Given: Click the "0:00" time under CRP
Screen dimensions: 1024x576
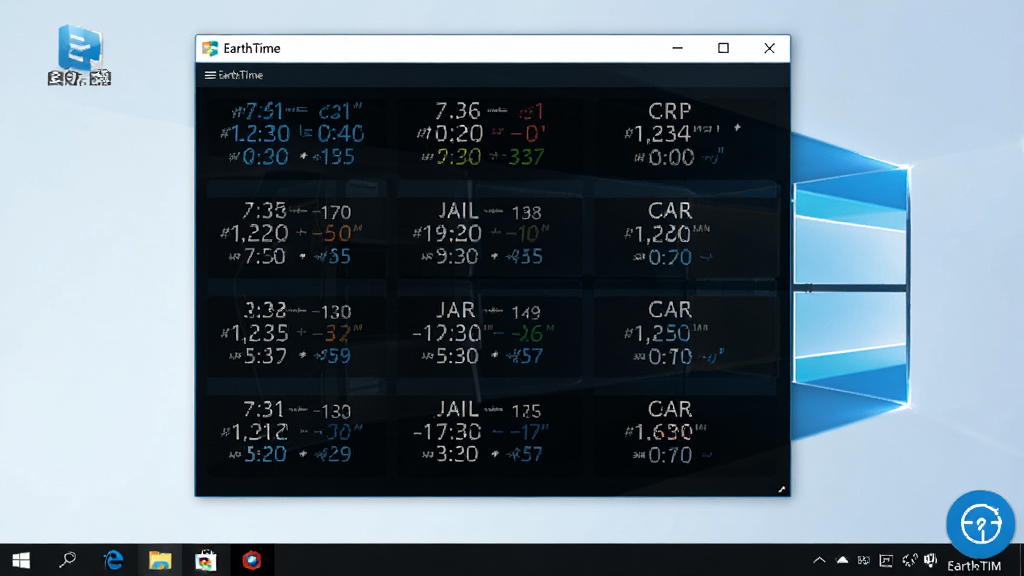Looking at the screenshot, I should (671, 157).
